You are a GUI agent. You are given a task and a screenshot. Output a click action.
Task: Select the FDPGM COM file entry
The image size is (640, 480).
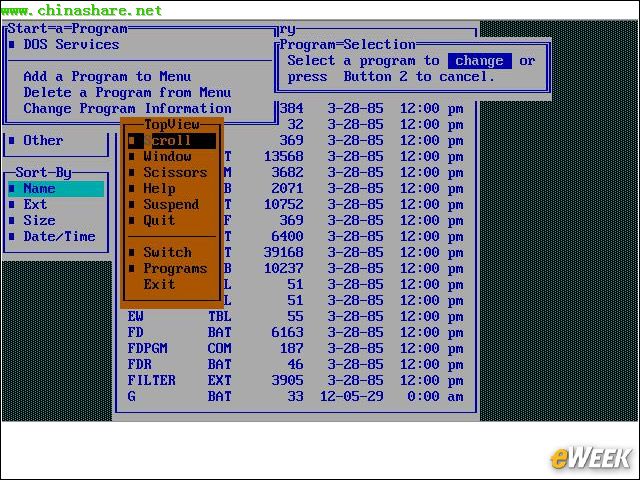296,348
